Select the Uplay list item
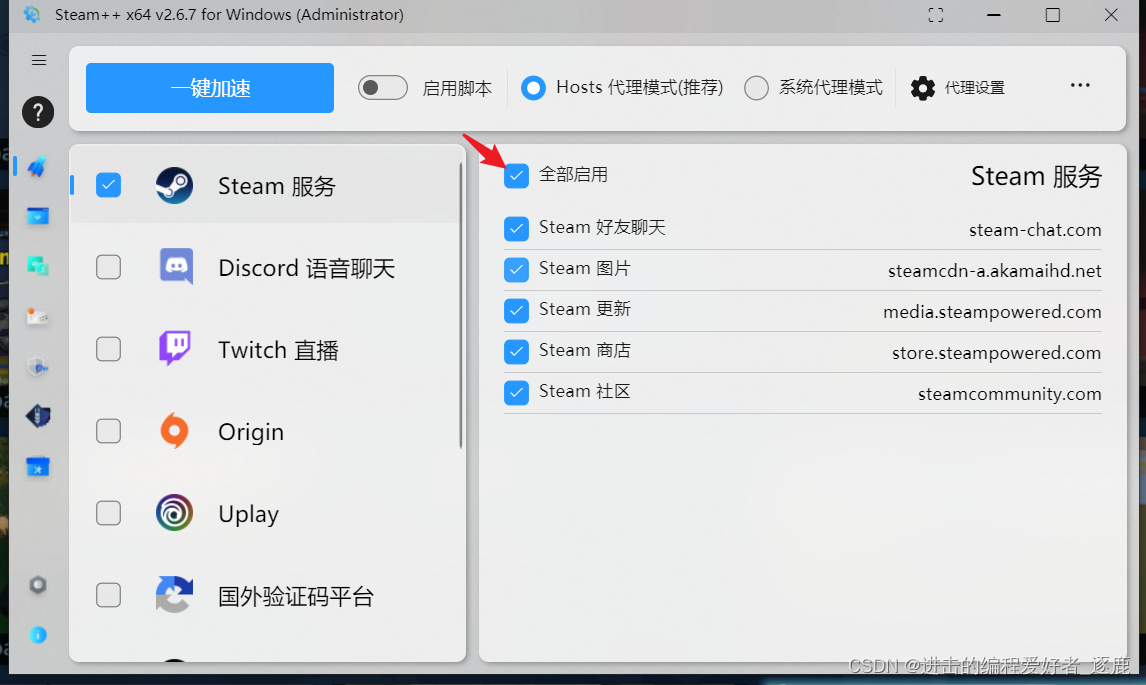 tap(265, 513)
